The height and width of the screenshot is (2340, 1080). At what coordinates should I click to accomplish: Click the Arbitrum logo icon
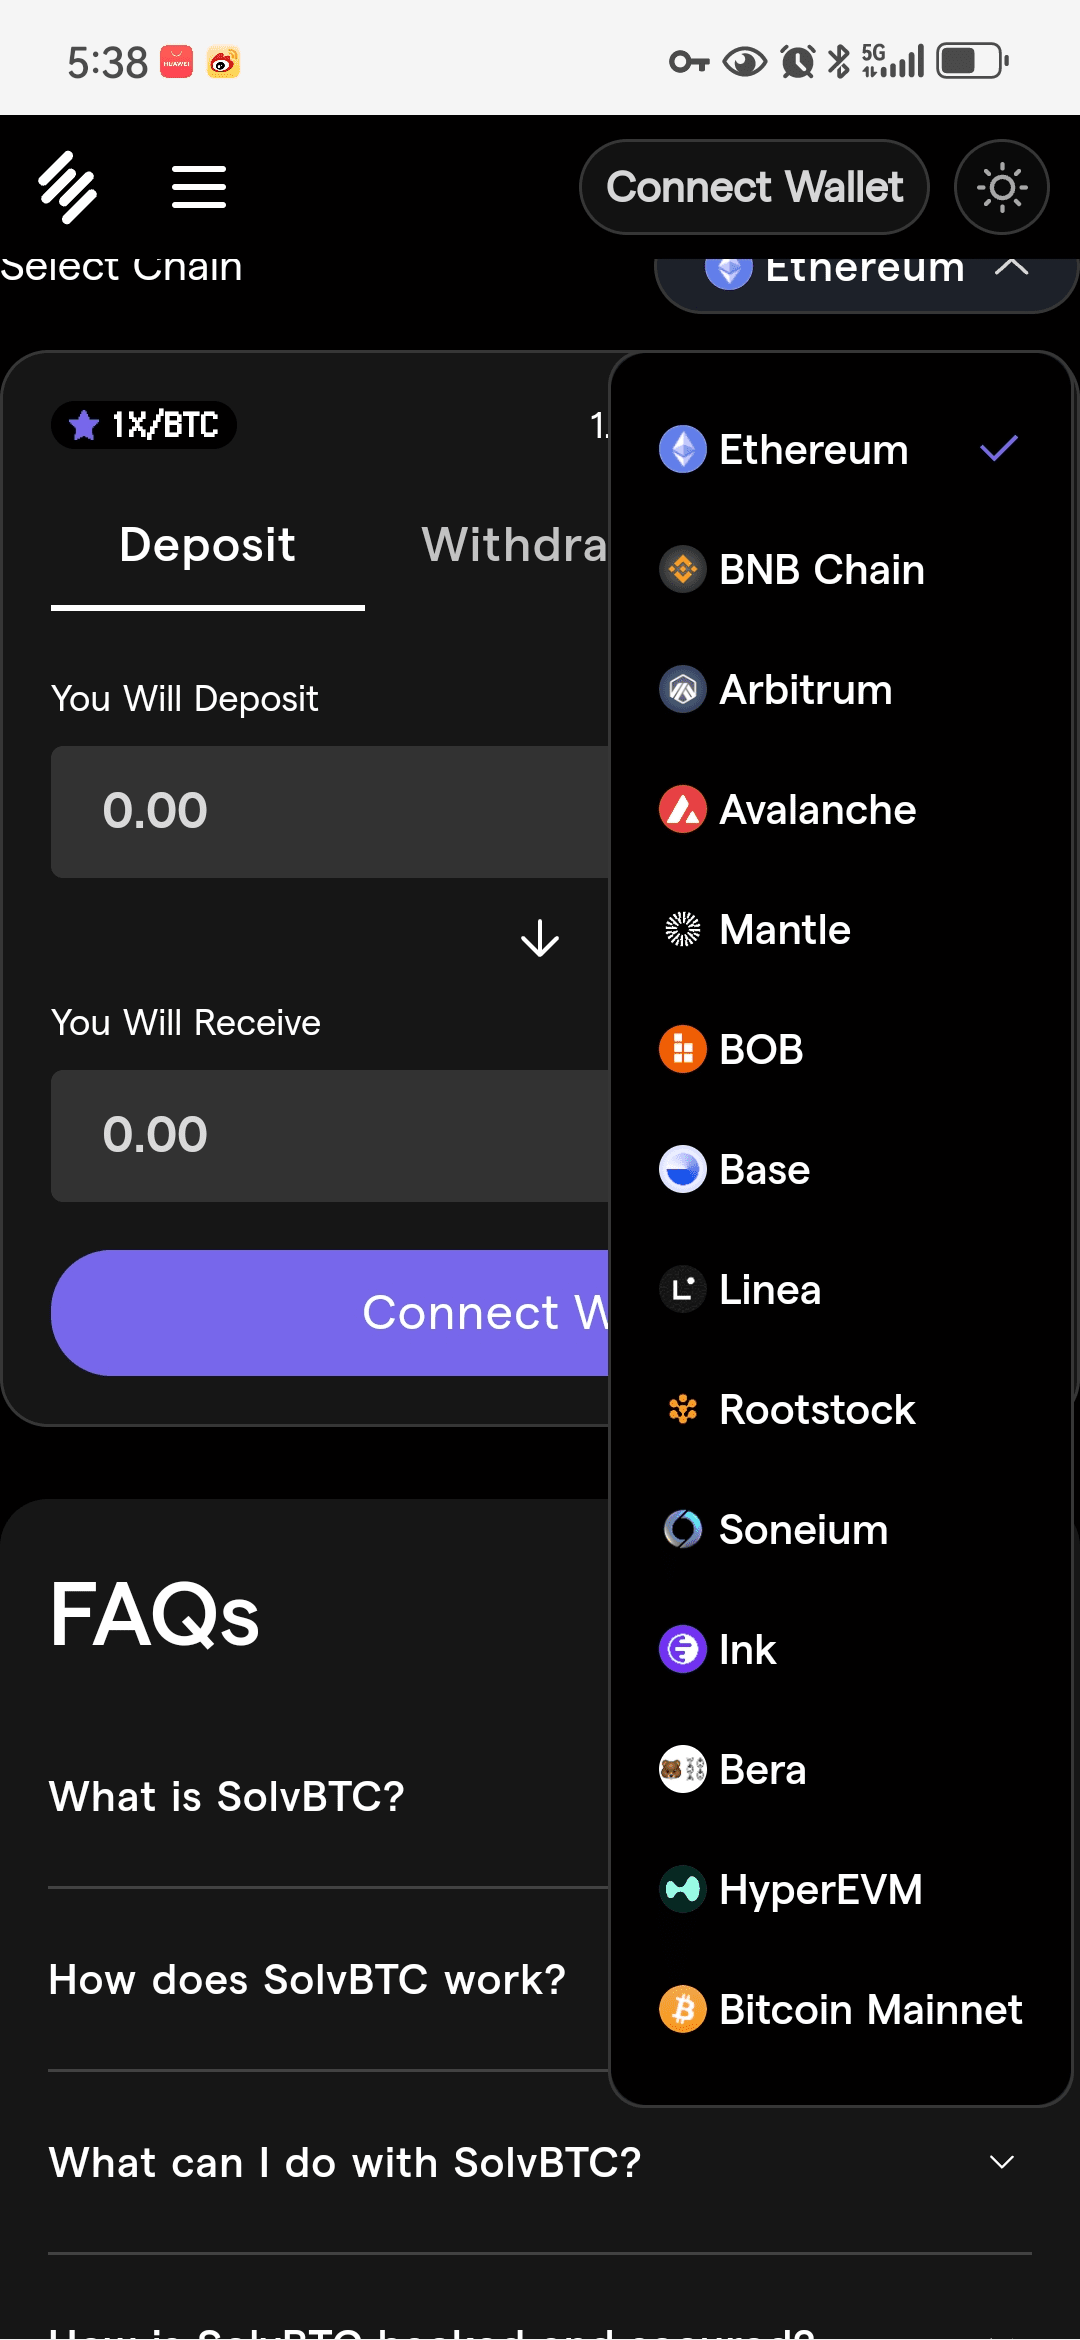tap(683, 690)
